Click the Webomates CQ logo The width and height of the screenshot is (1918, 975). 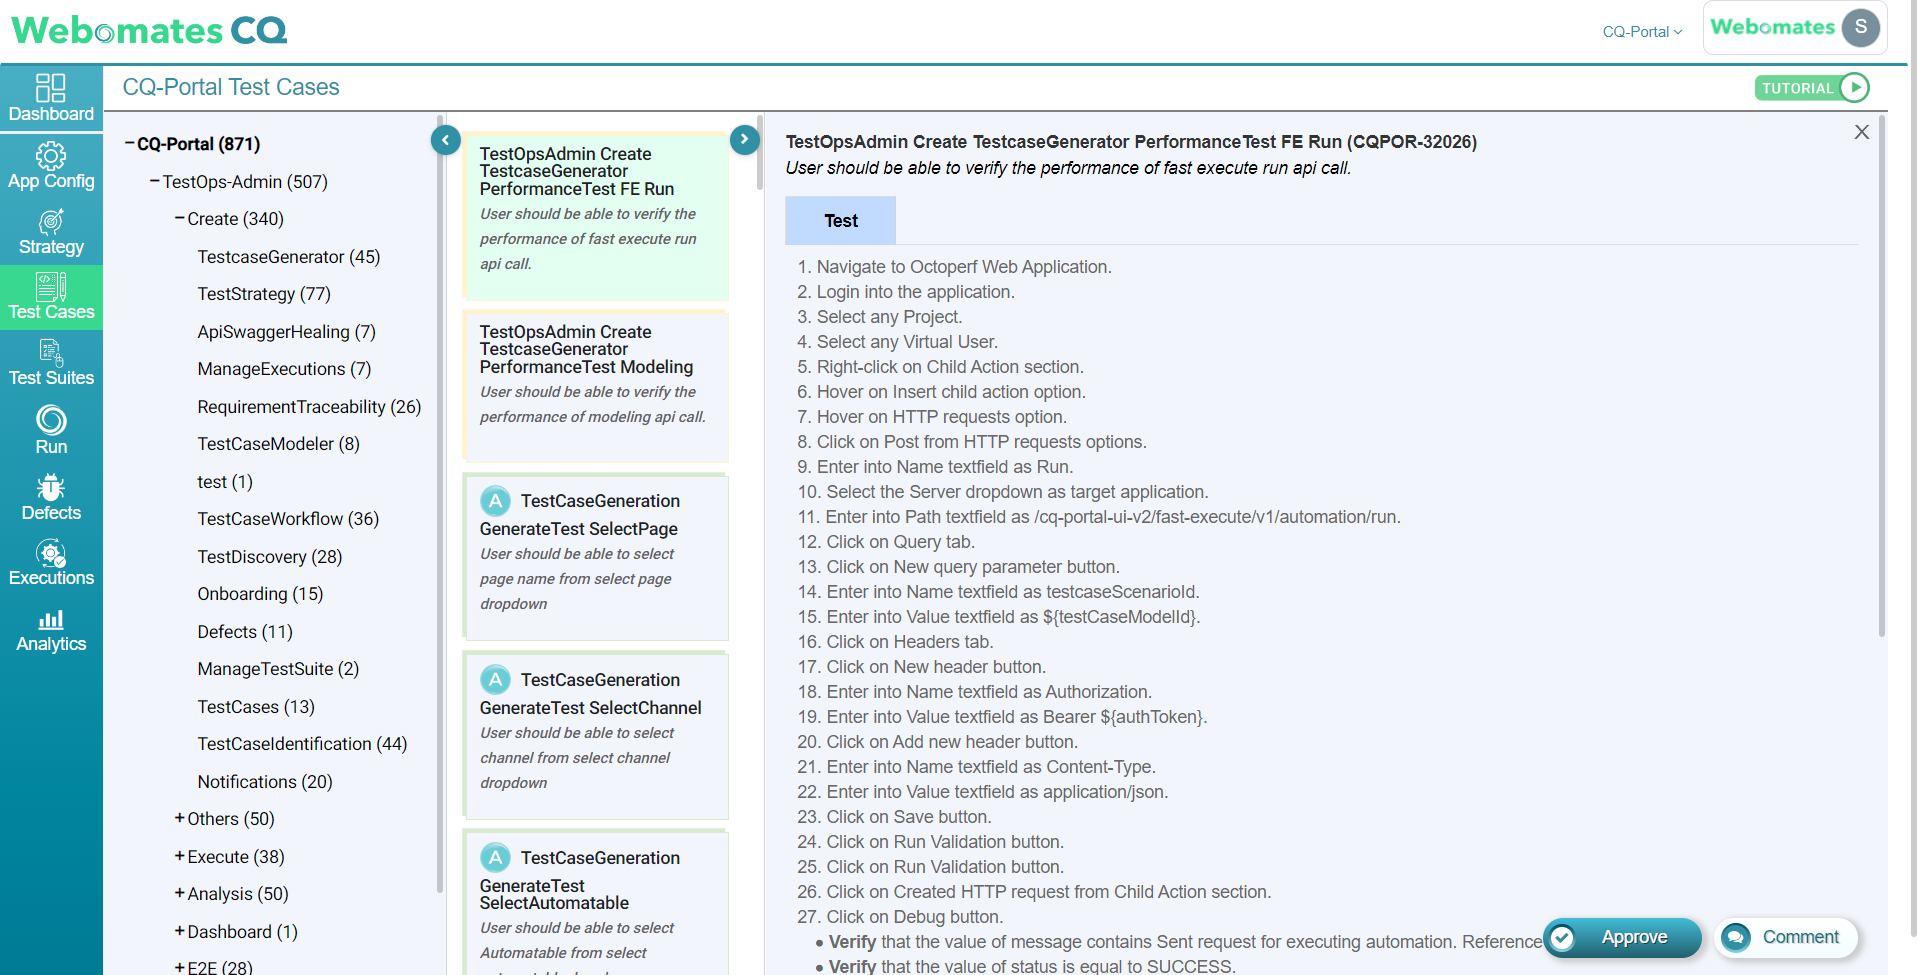pos(149,30)
